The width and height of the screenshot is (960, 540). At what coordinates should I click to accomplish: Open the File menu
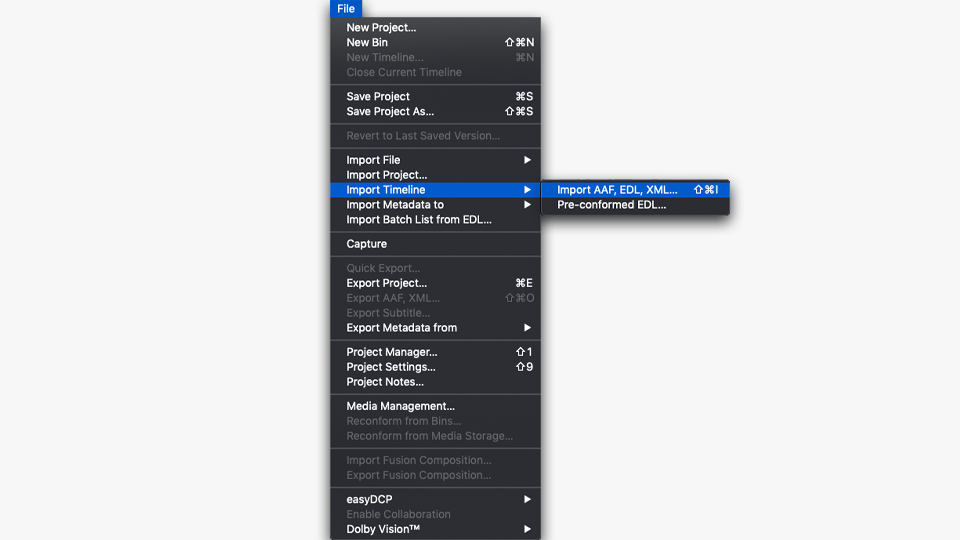[345, 9]
